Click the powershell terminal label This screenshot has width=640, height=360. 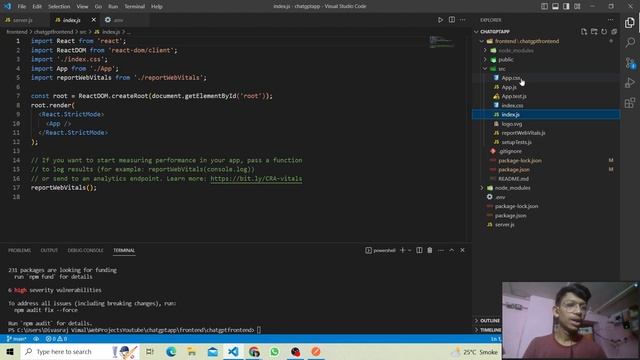tap(380, 250)
